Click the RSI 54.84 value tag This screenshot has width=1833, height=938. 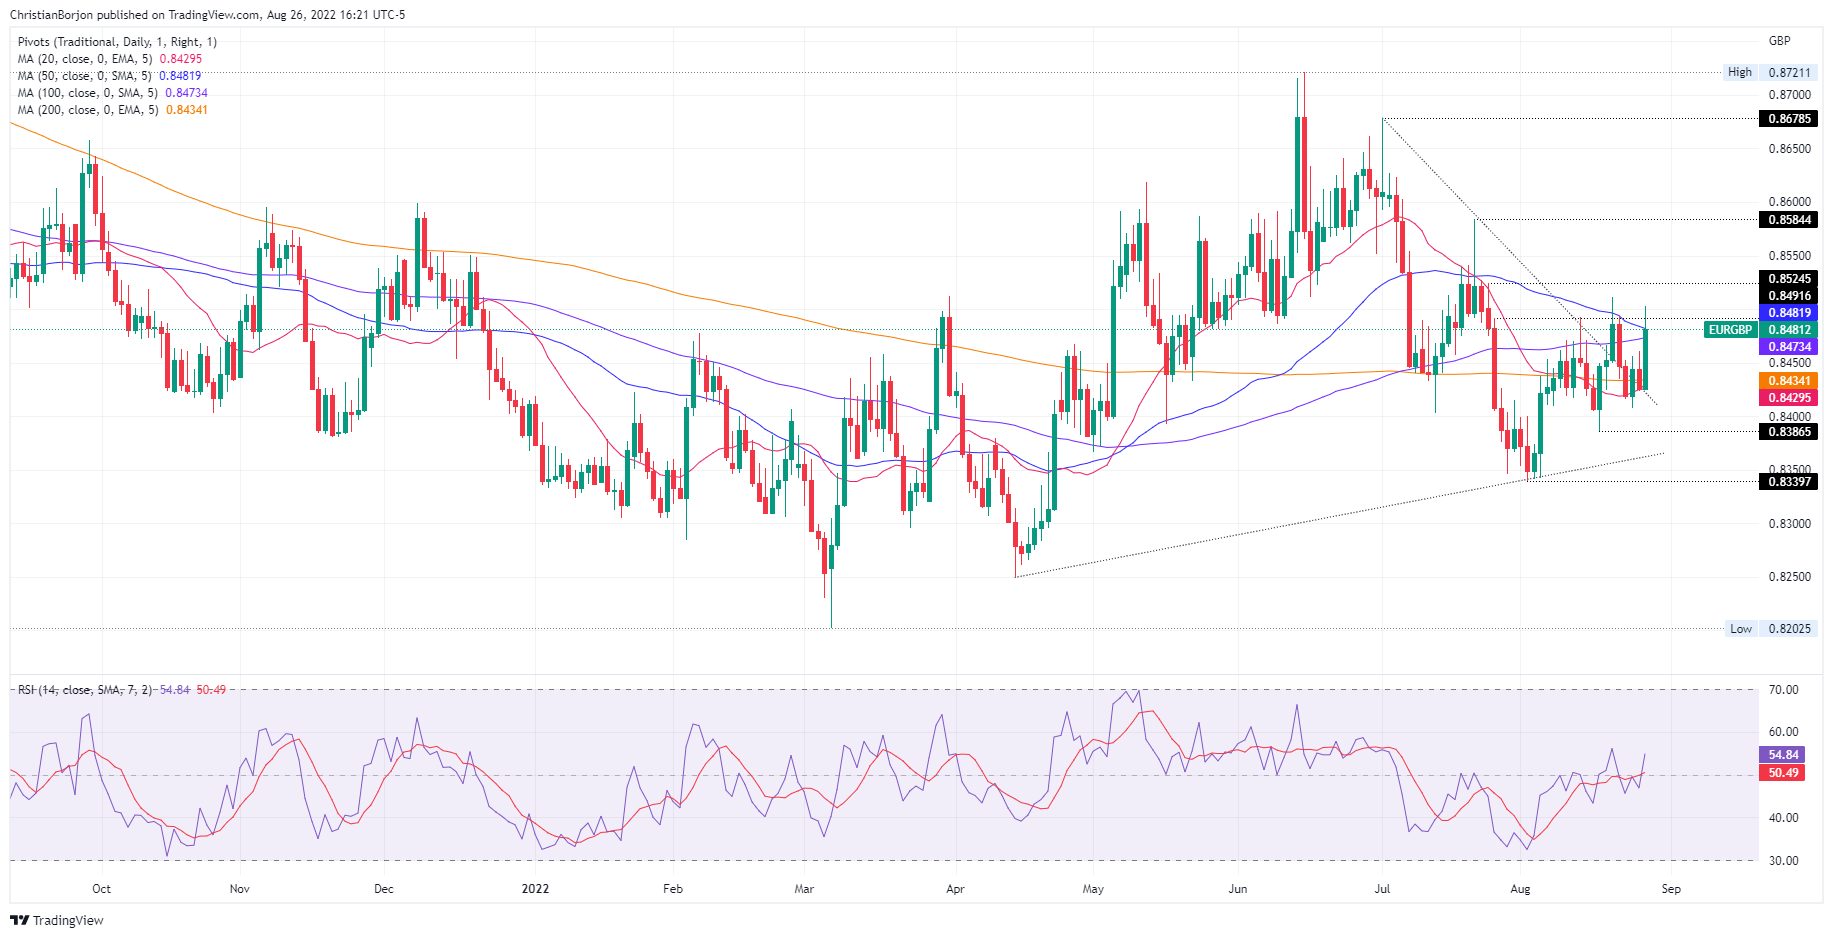pos(1782,755)
